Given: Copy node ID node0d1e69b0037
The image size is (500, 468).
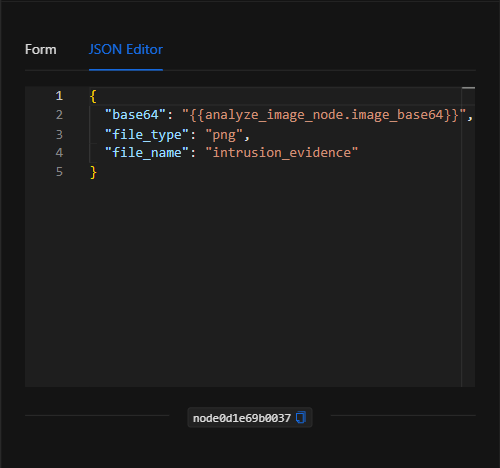Looking at the screenshot, I should (x=301, y=417).
